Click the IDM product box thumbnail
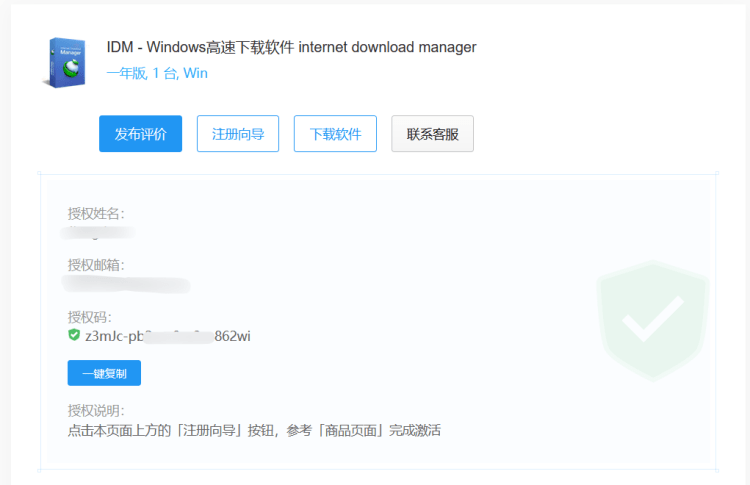This screenshot has height=485, width=750. click(66, 62)
